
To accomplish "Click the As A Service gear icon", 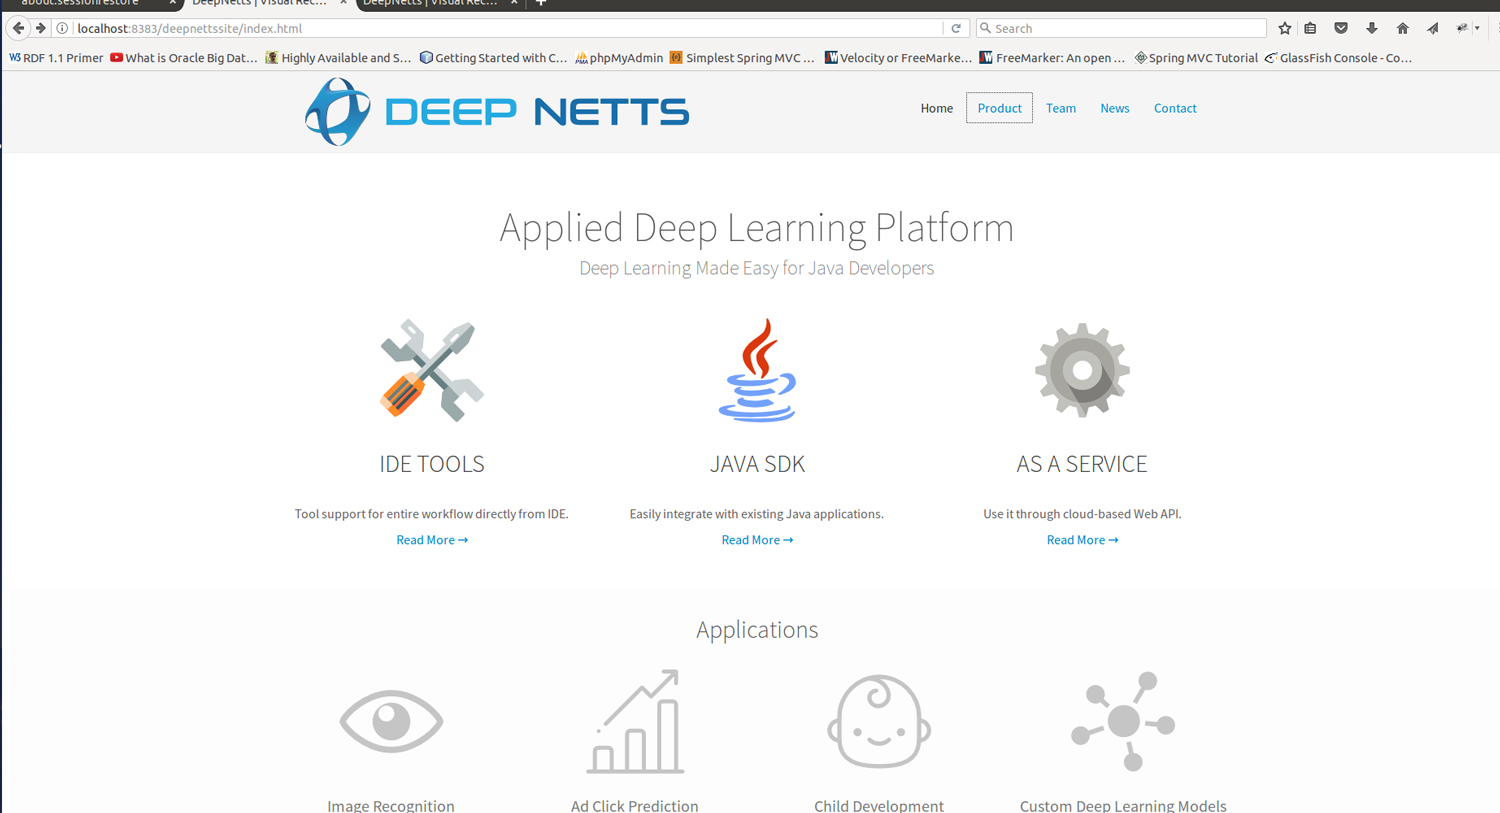I will click(1082, 370).
